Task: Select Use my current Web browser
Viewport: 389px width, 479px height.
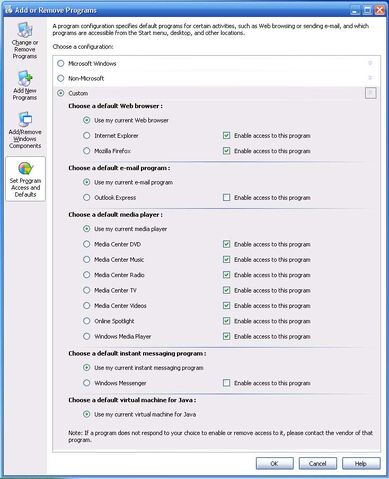Action: click(x=87, y=120)
